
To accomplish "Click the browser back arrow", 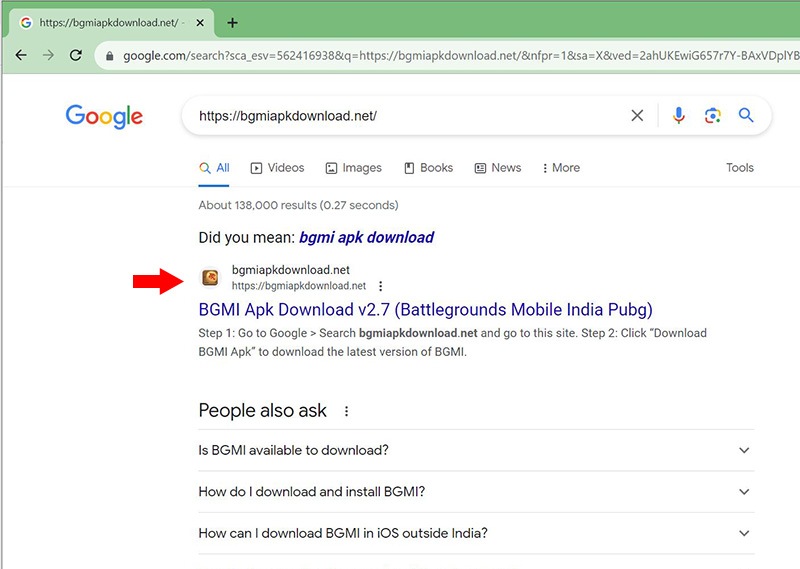I will point(21,55).
